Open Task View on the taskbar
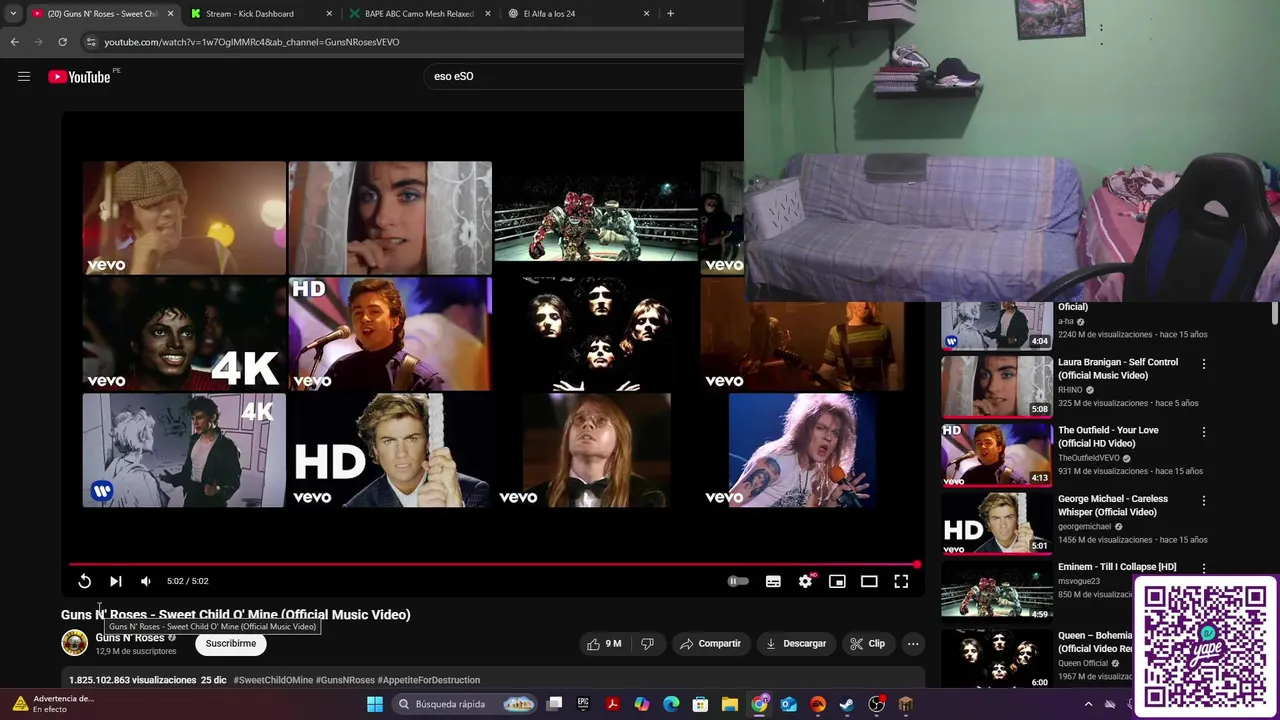The height and width of the screenshot is (720, 1280). pos(555,704)
